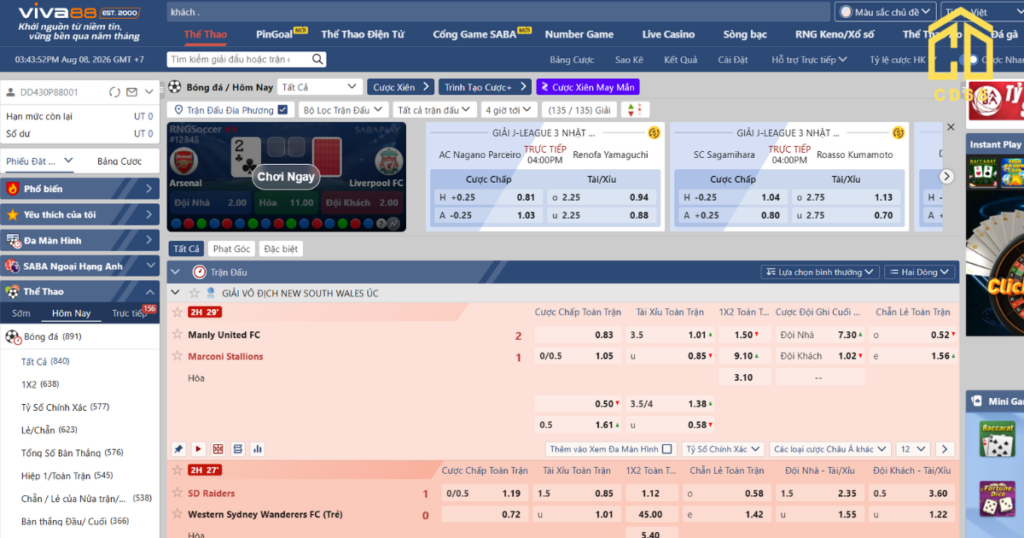Play live stream for Manly United match
Image resolution: width=1024 pixels, height=538 pixels.
(198, 449)
